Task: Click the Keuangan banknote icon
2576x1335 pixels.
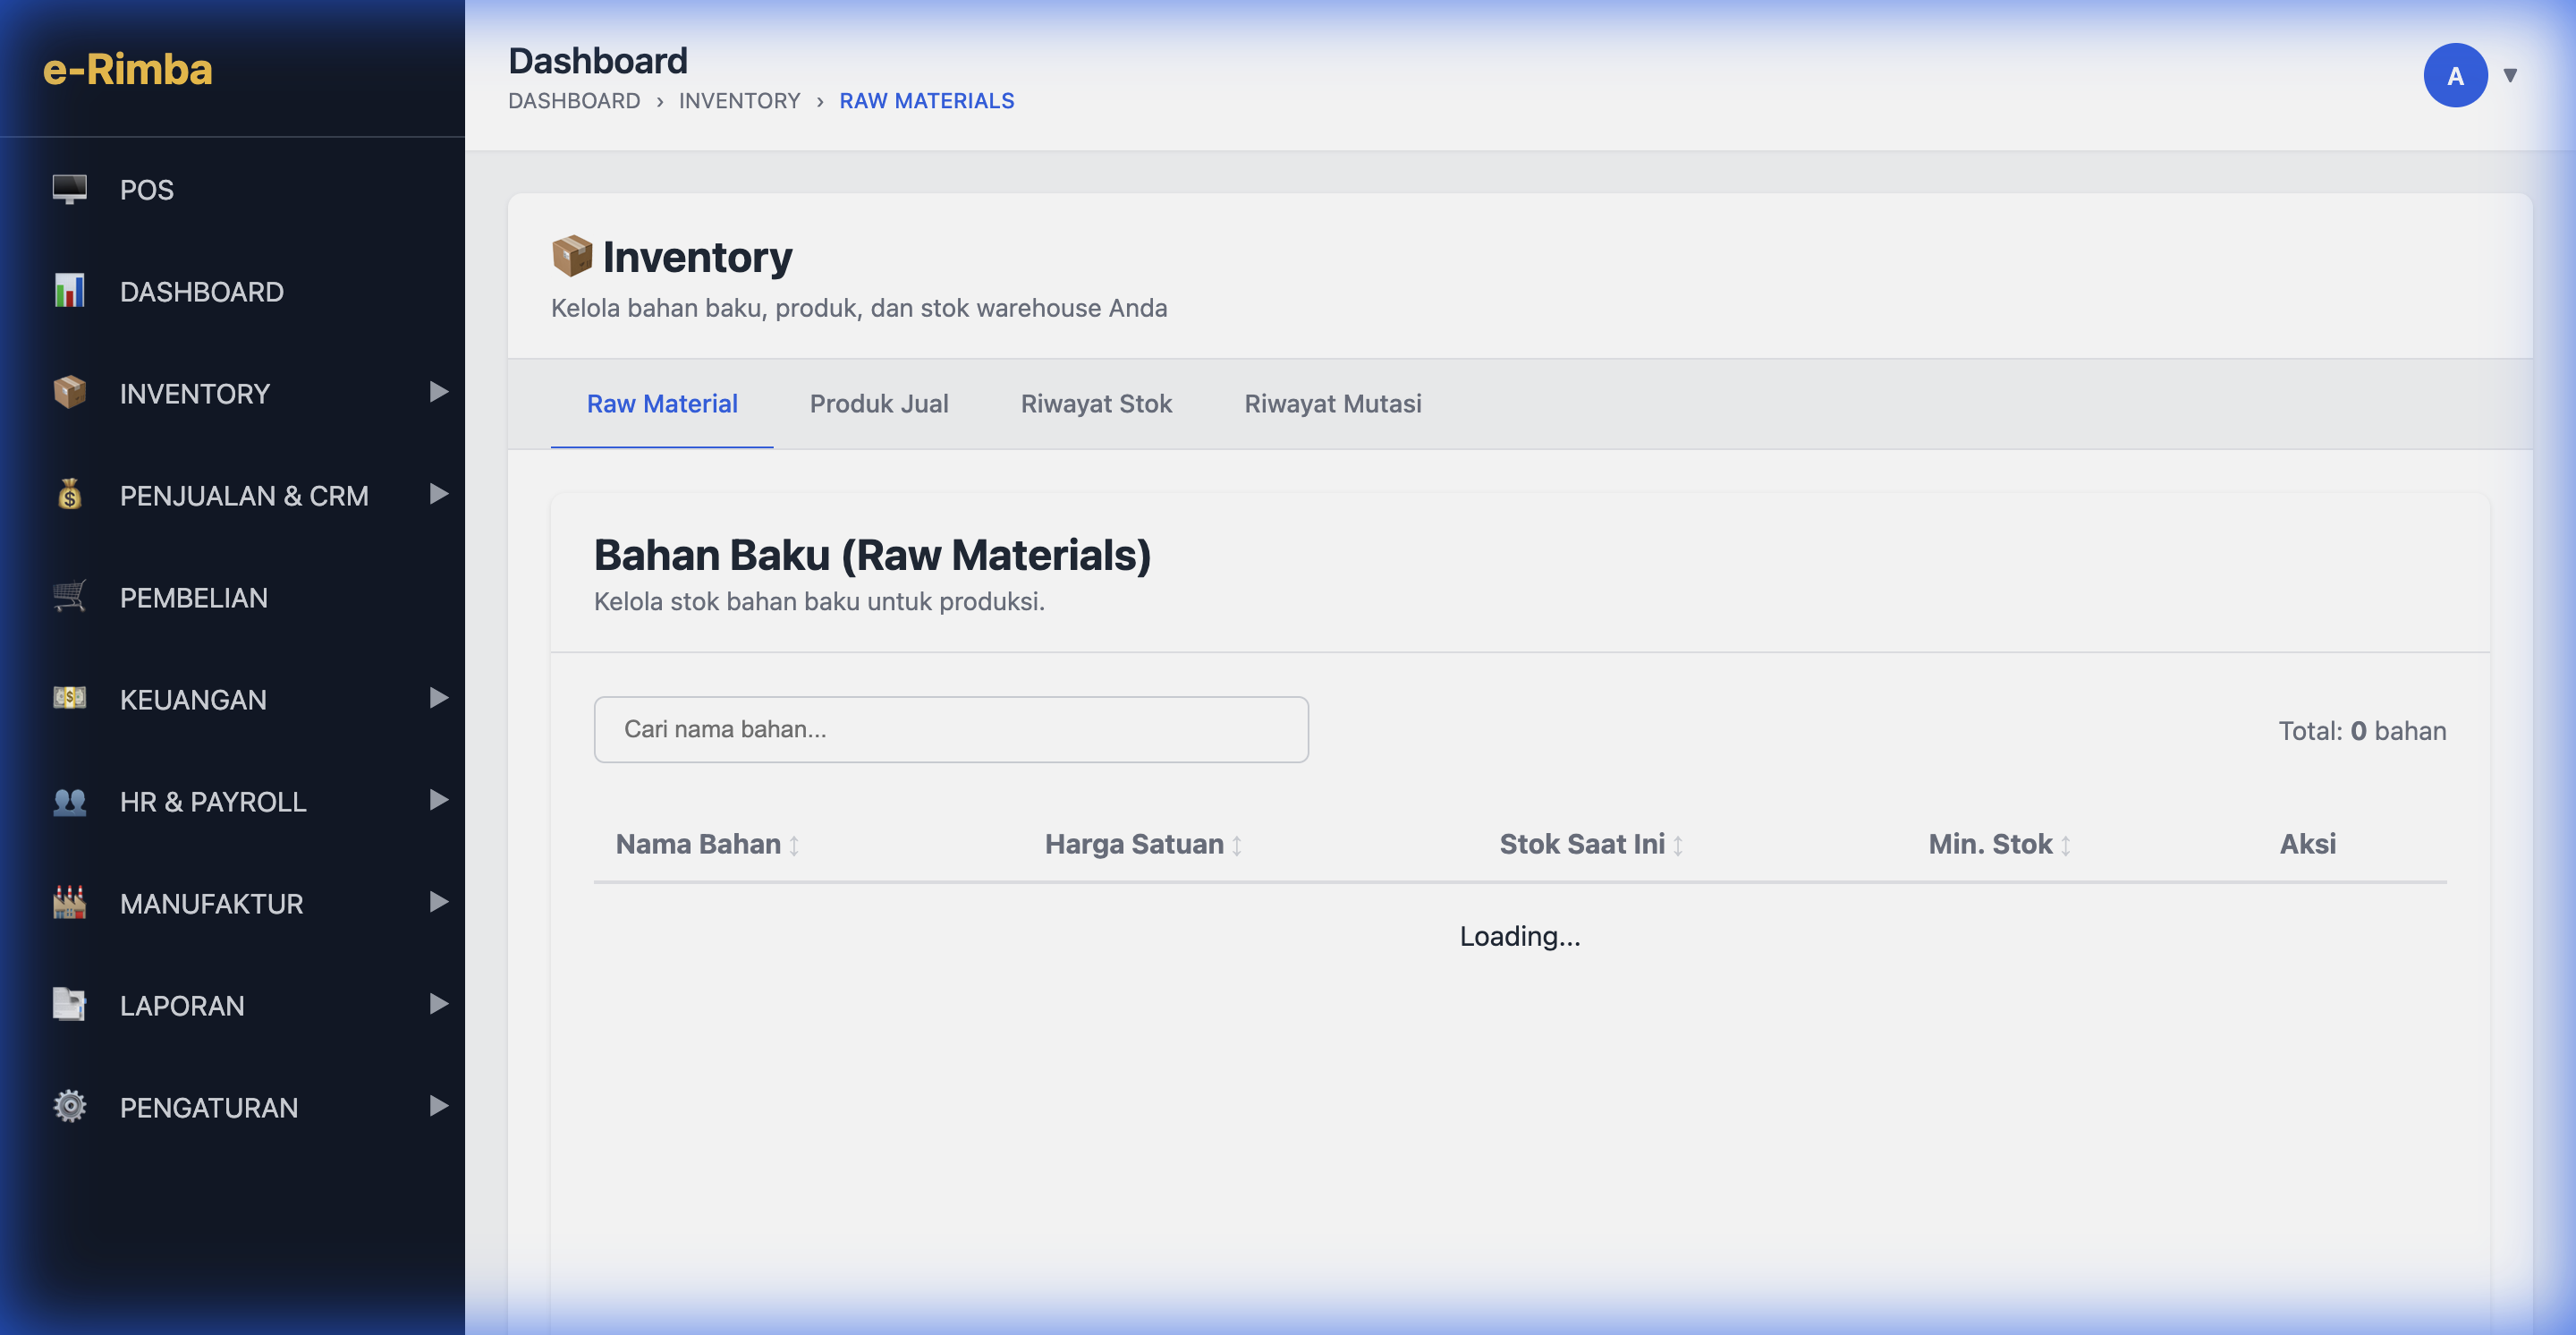Action: (69, 698)
